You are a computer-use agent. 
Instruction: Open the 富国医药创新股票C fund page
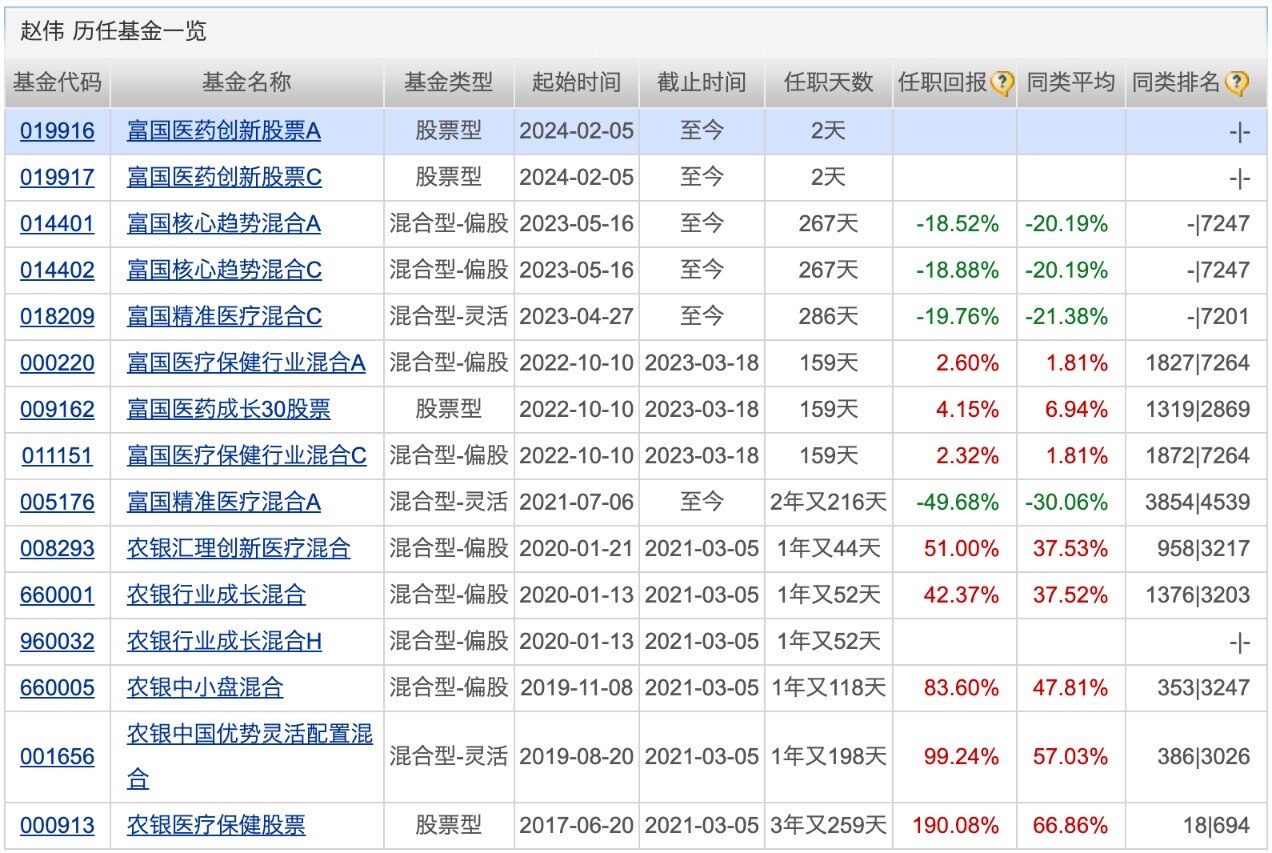[224, 177]
